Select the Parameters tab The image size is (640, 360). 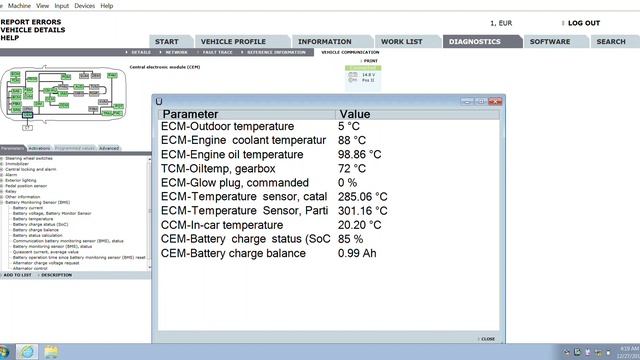(x=12, y=148)
